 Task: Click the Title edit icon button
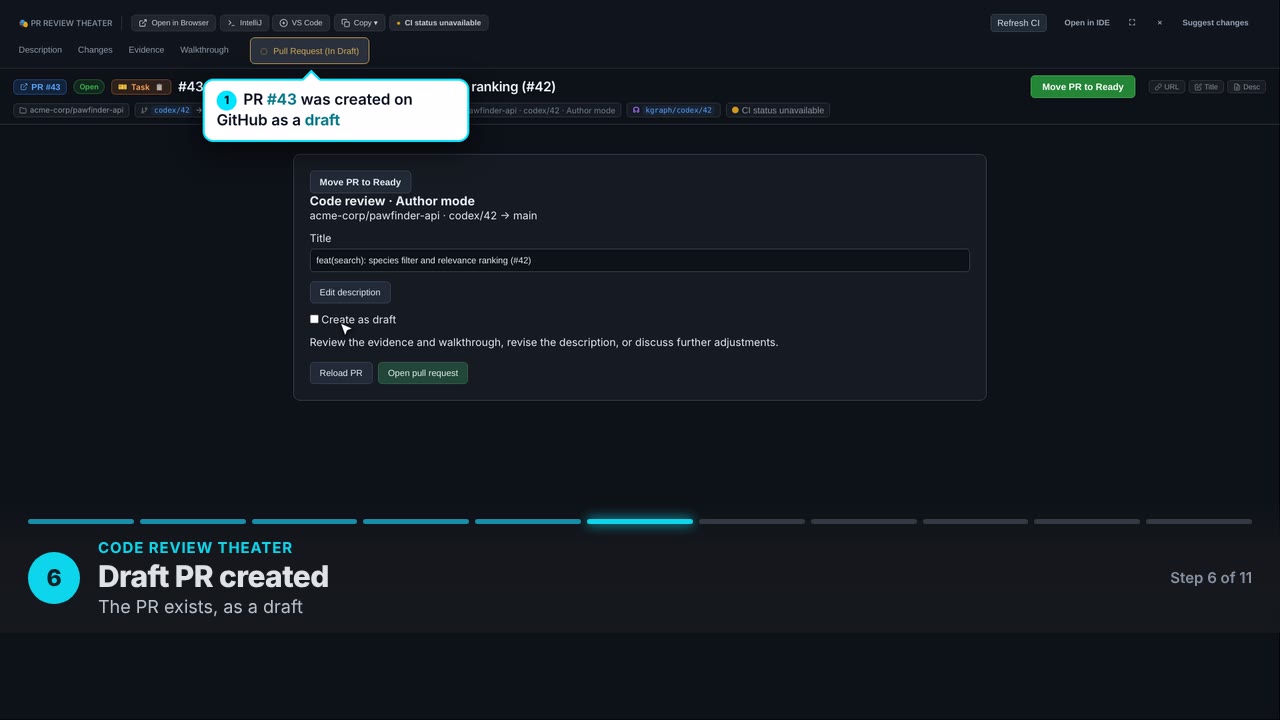[1206, 87]
